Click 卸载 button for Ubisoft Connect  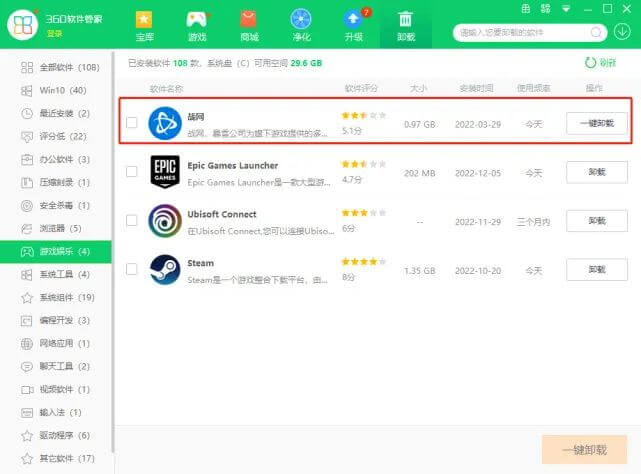597,221
